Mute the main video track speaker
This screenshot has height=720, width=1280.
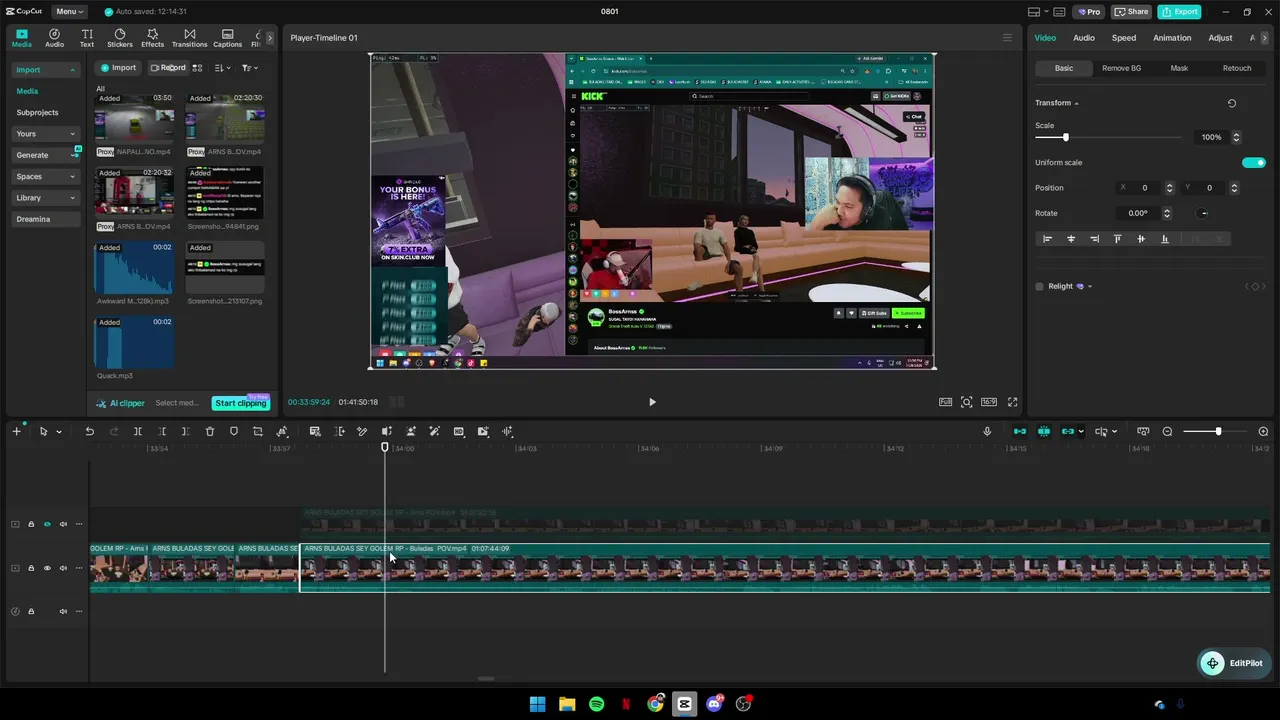(x=63, y=568)
